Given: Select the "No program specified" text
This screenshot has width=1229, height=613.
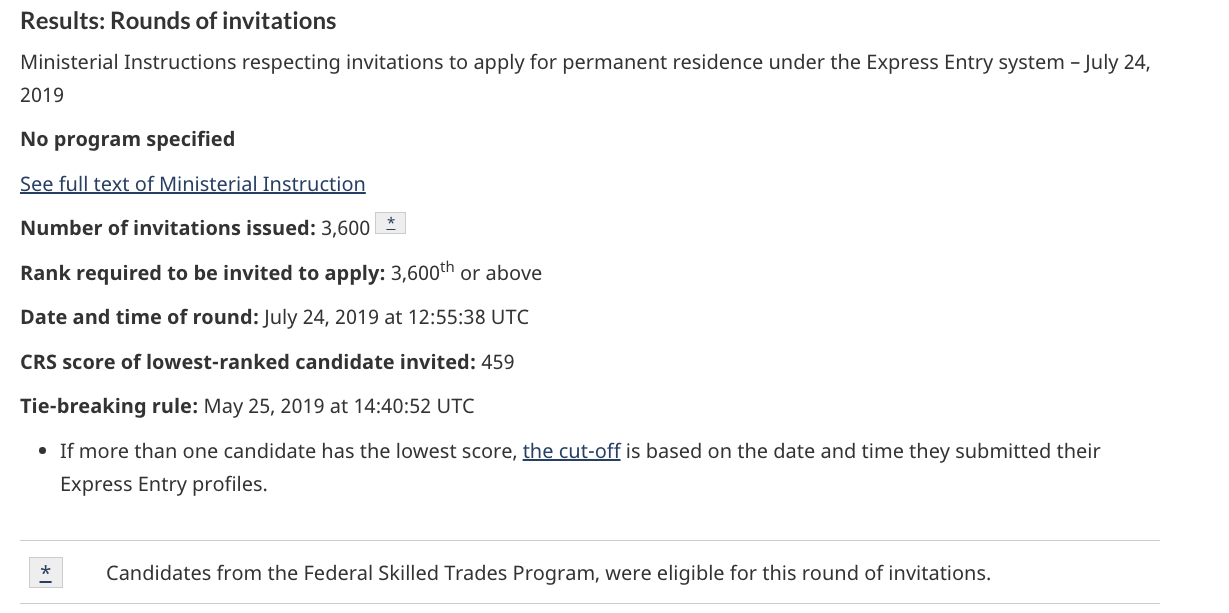Looking at the screenshot, I should pos(127,139).
